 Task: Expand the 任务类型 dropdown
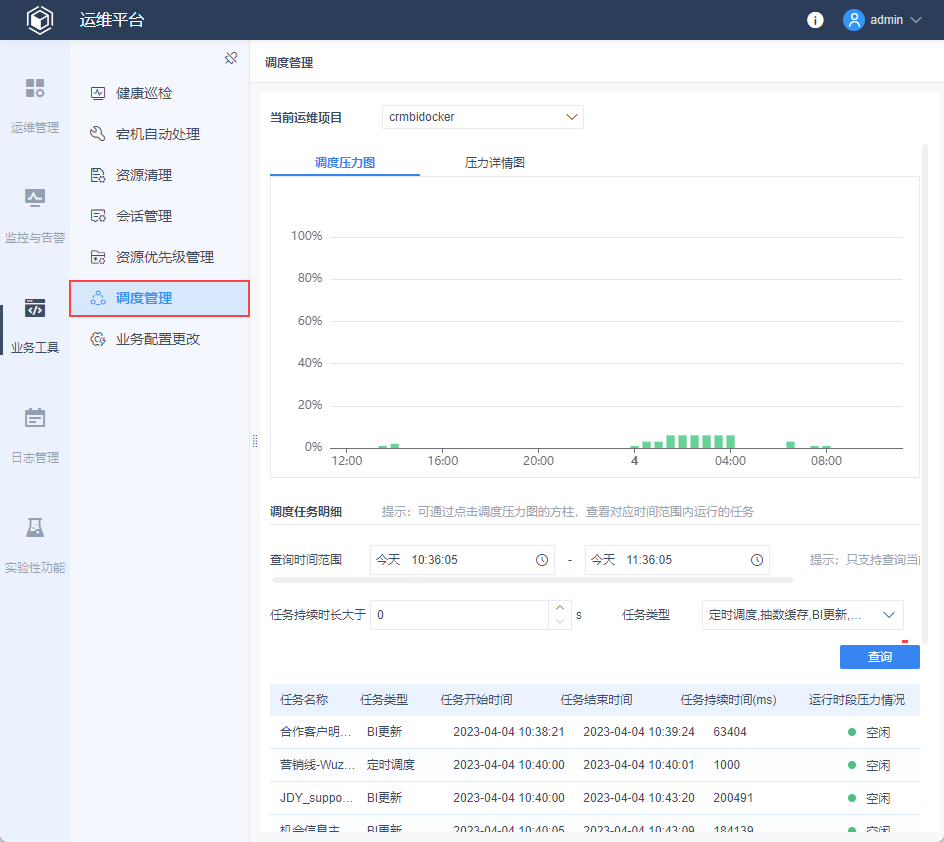802,615
